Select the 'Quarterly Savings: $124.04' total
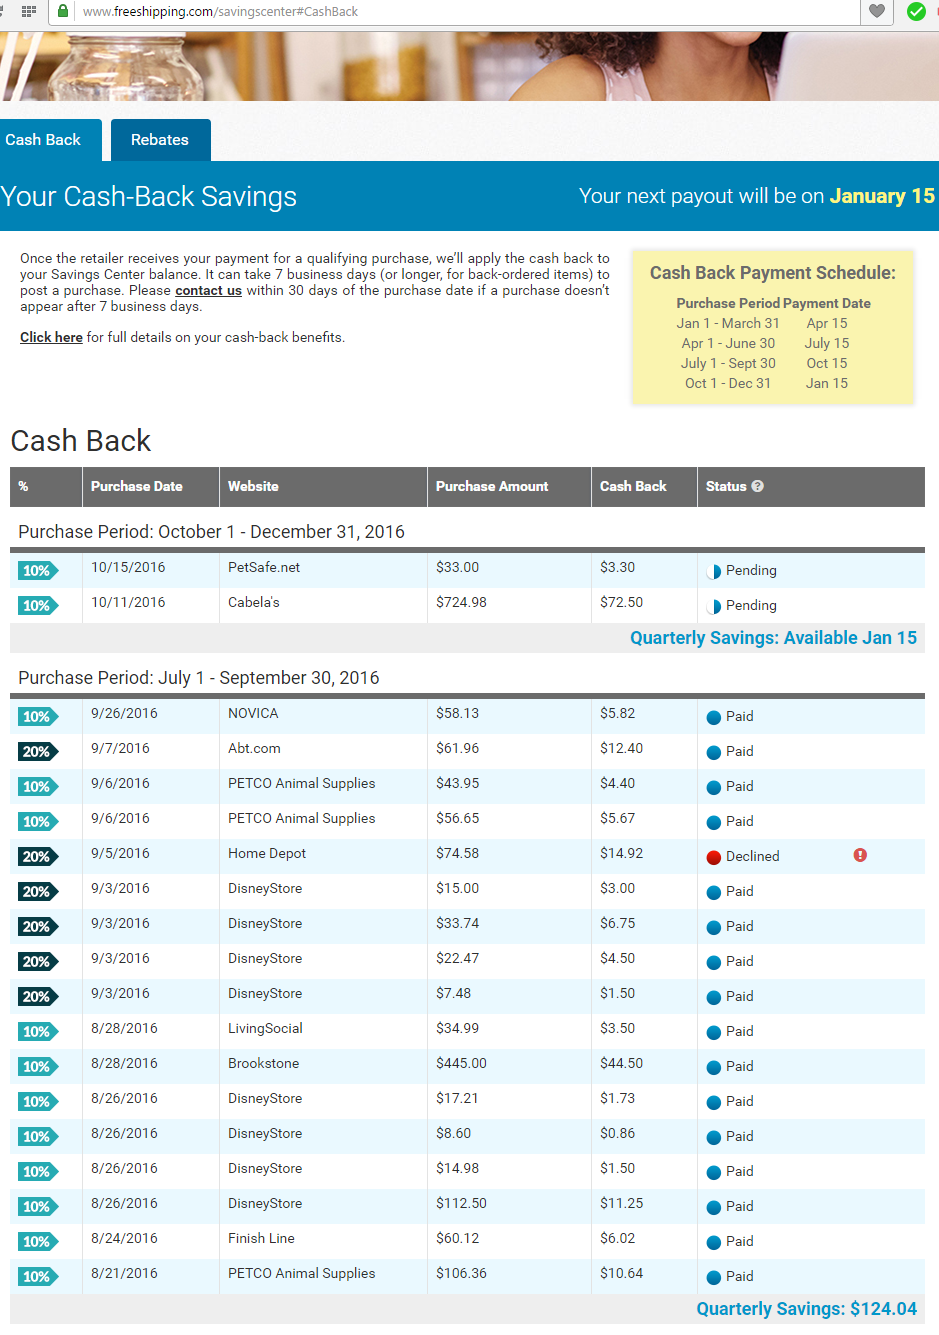The height and width of the screenshot is (1335, 939). click(x=806, y=1309)
